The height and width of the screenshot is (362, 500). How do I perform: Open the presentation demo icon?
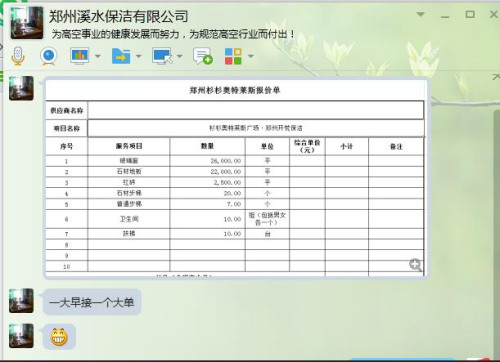(79, 56)
